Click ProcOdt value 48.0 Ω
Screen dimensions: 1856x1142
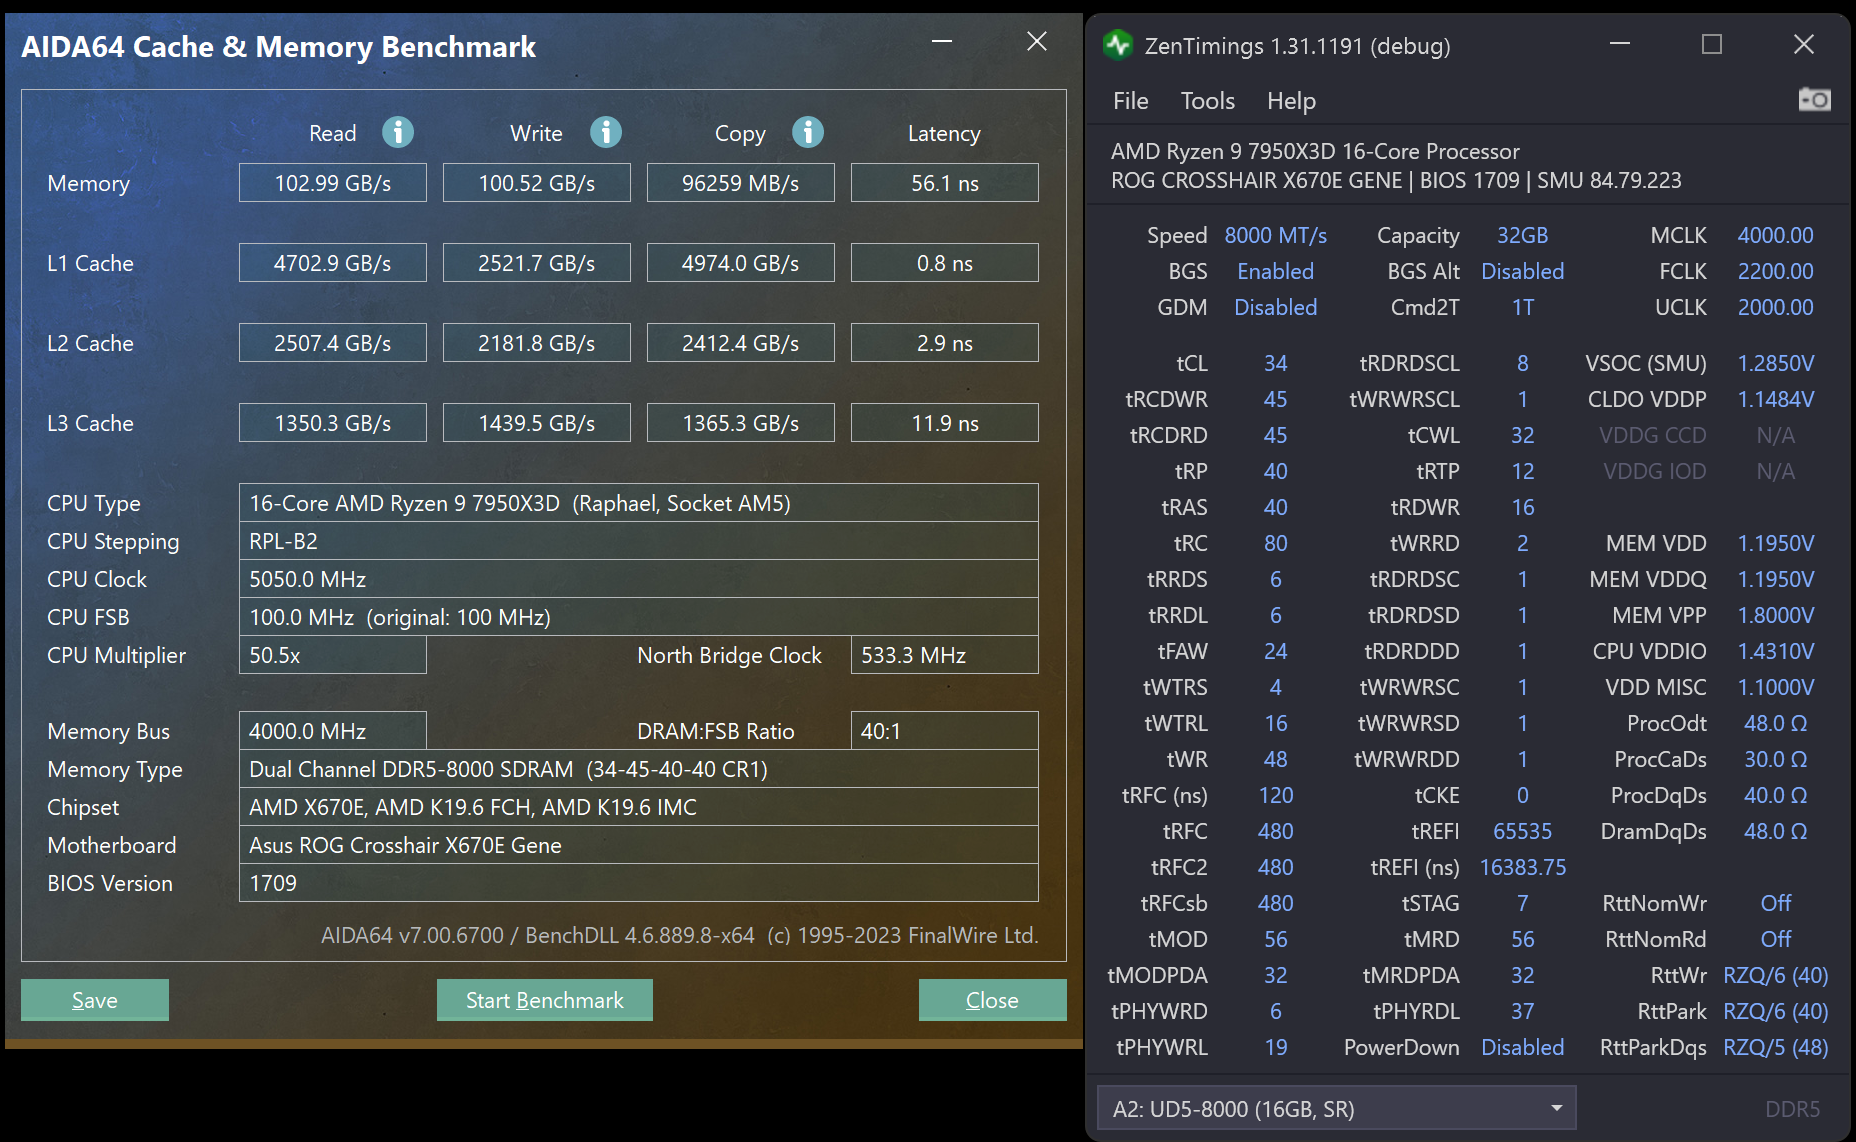[1775, 723]
